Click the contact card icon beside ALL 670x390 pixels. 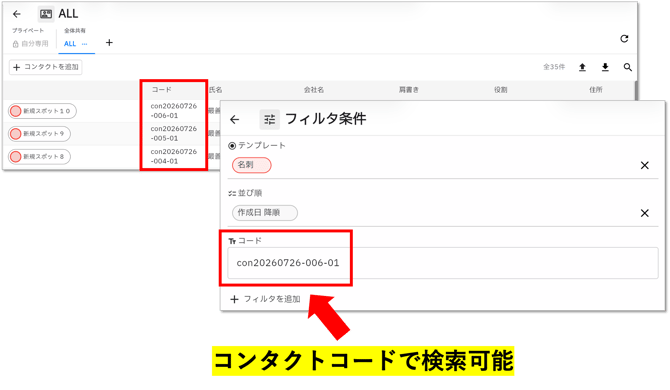(46, 14)
